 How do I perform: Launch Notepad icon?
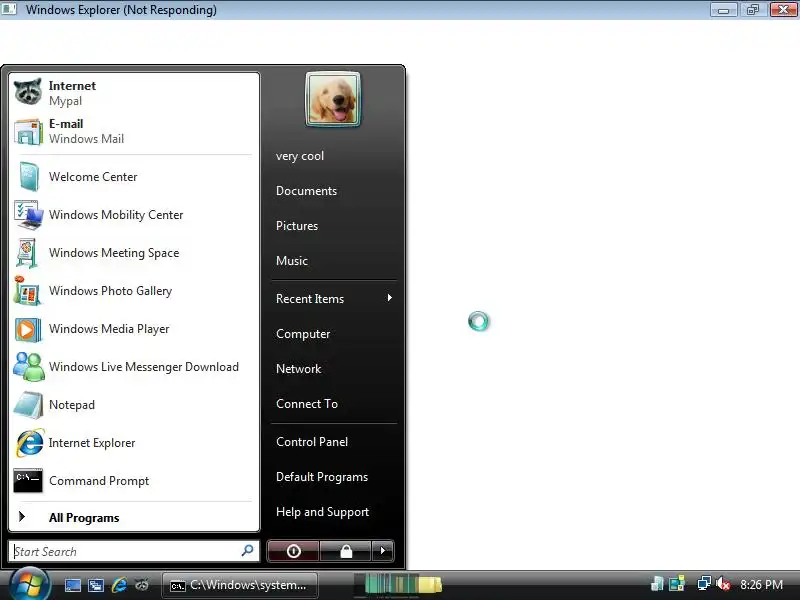point(28,405)
